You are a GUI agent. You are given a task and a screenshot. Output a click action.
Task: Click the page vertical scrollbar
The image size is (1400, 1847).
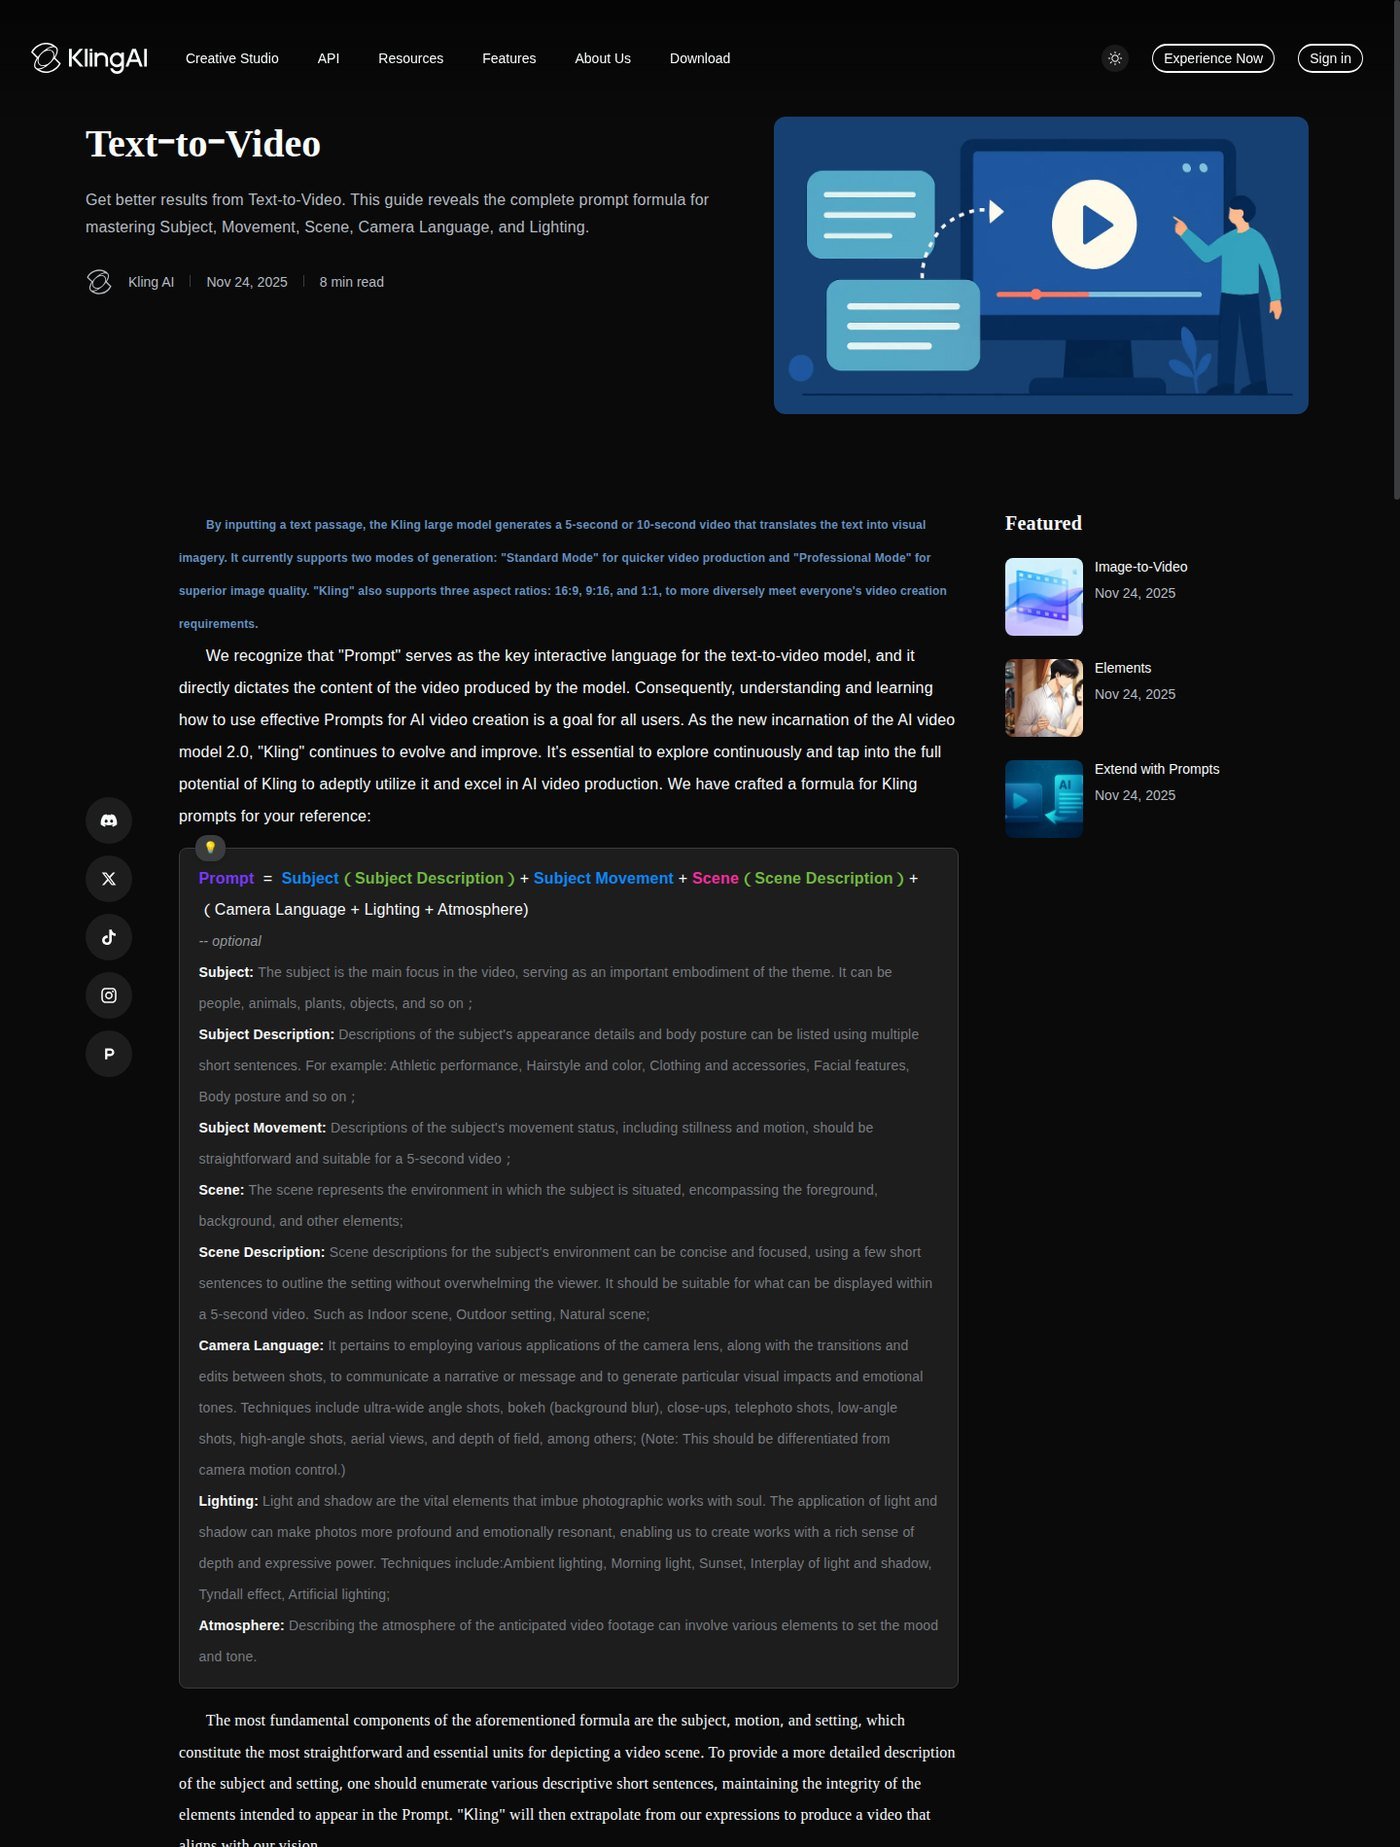1396,250
